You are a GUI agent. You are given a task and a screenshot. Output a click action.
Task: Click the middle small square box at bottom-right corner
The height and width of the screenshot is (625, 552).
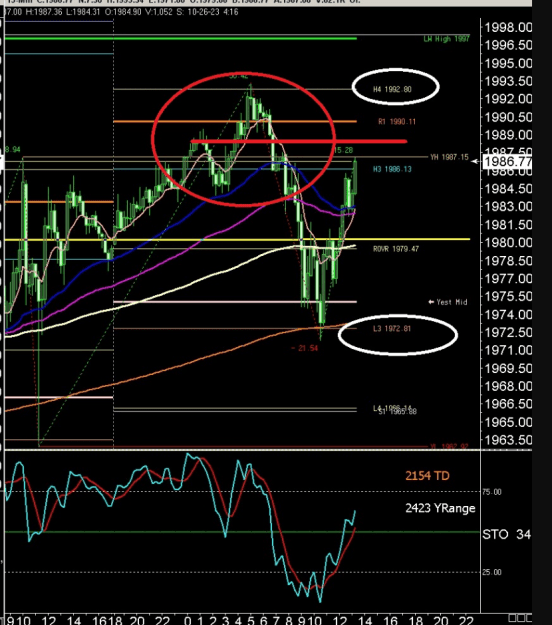[519, 618]
